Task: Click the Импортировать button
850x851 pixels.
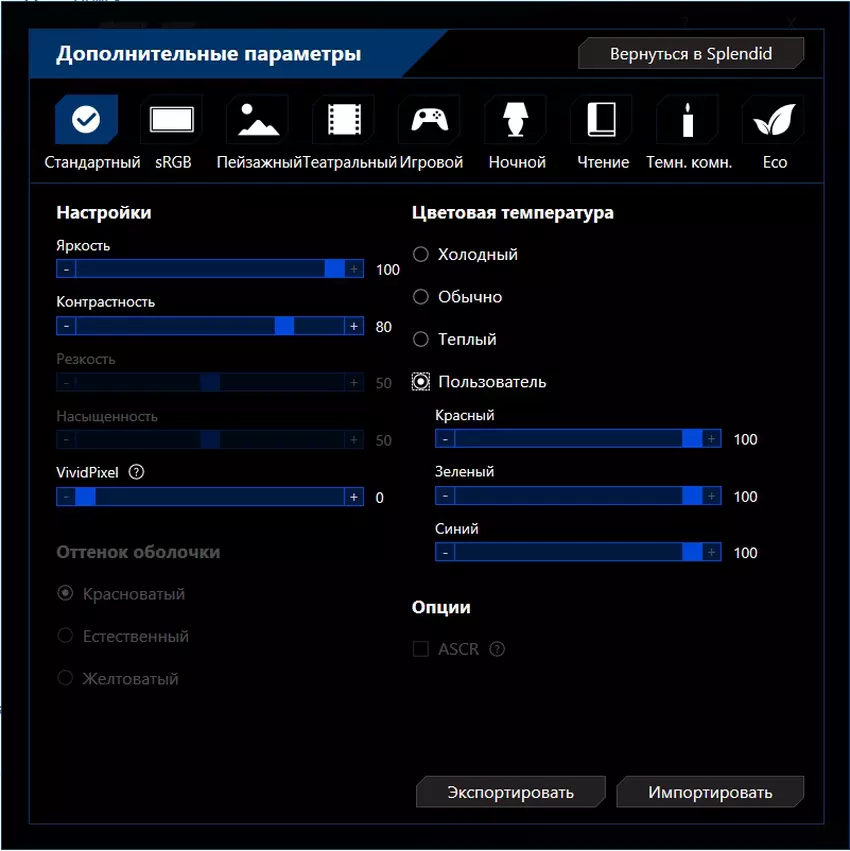Action: click(710, 792)
